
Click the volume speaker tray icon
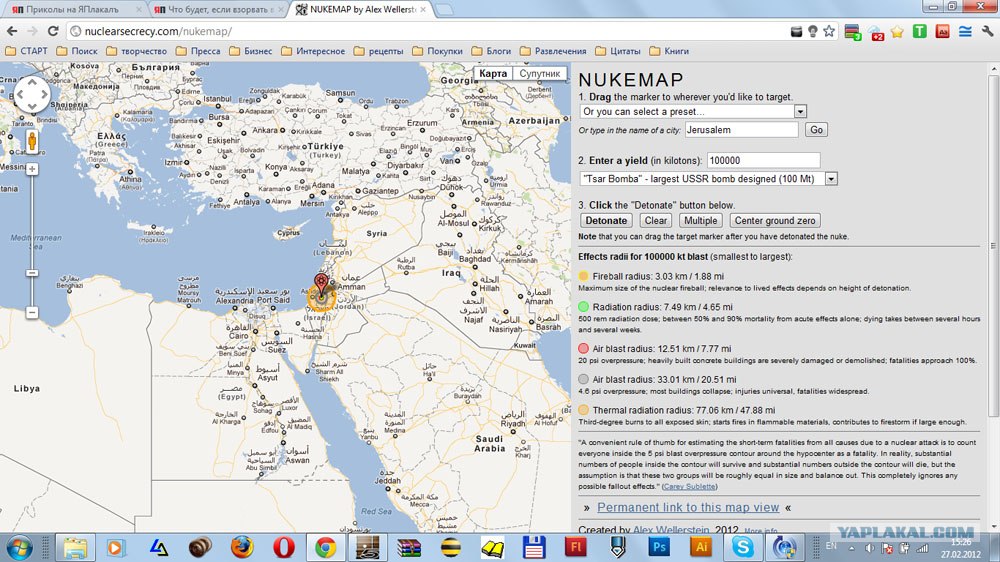869,548
